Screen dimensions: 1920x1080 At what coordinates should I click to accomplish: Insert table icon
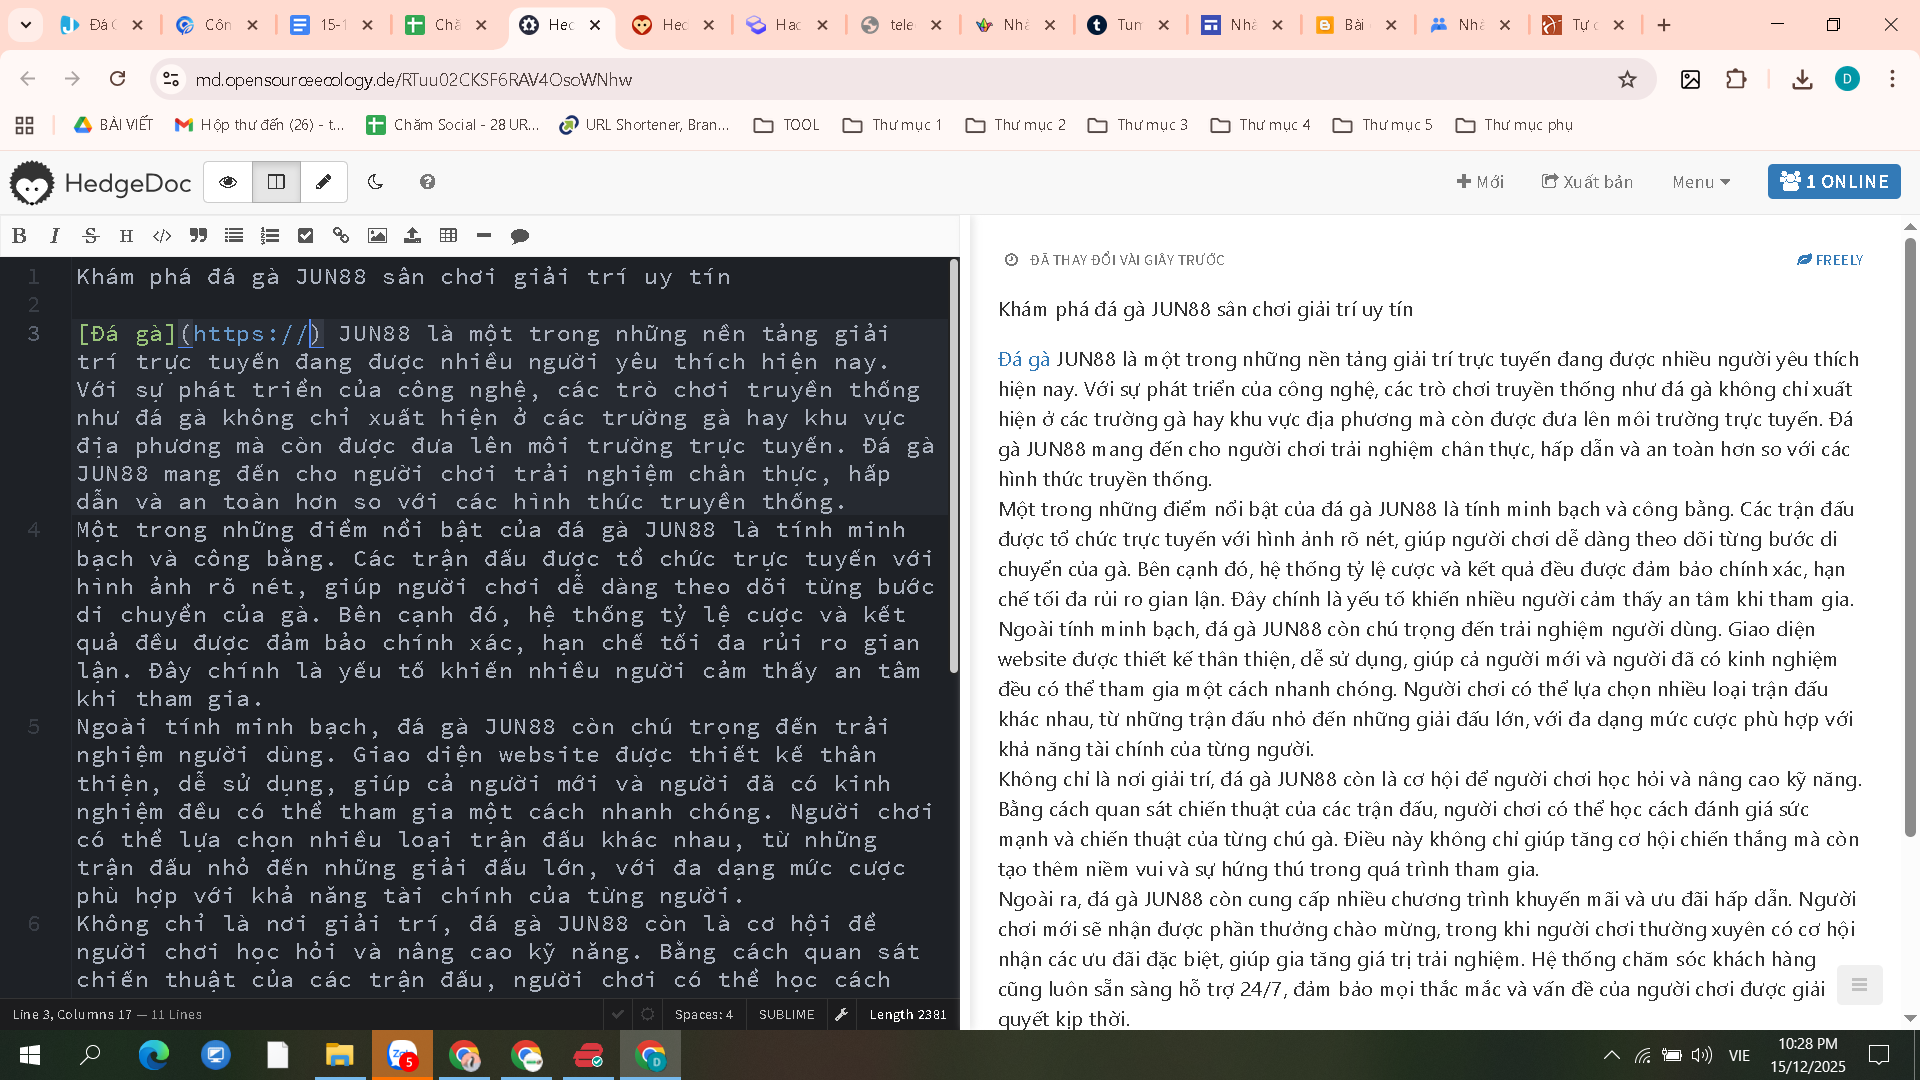[448, 236]
